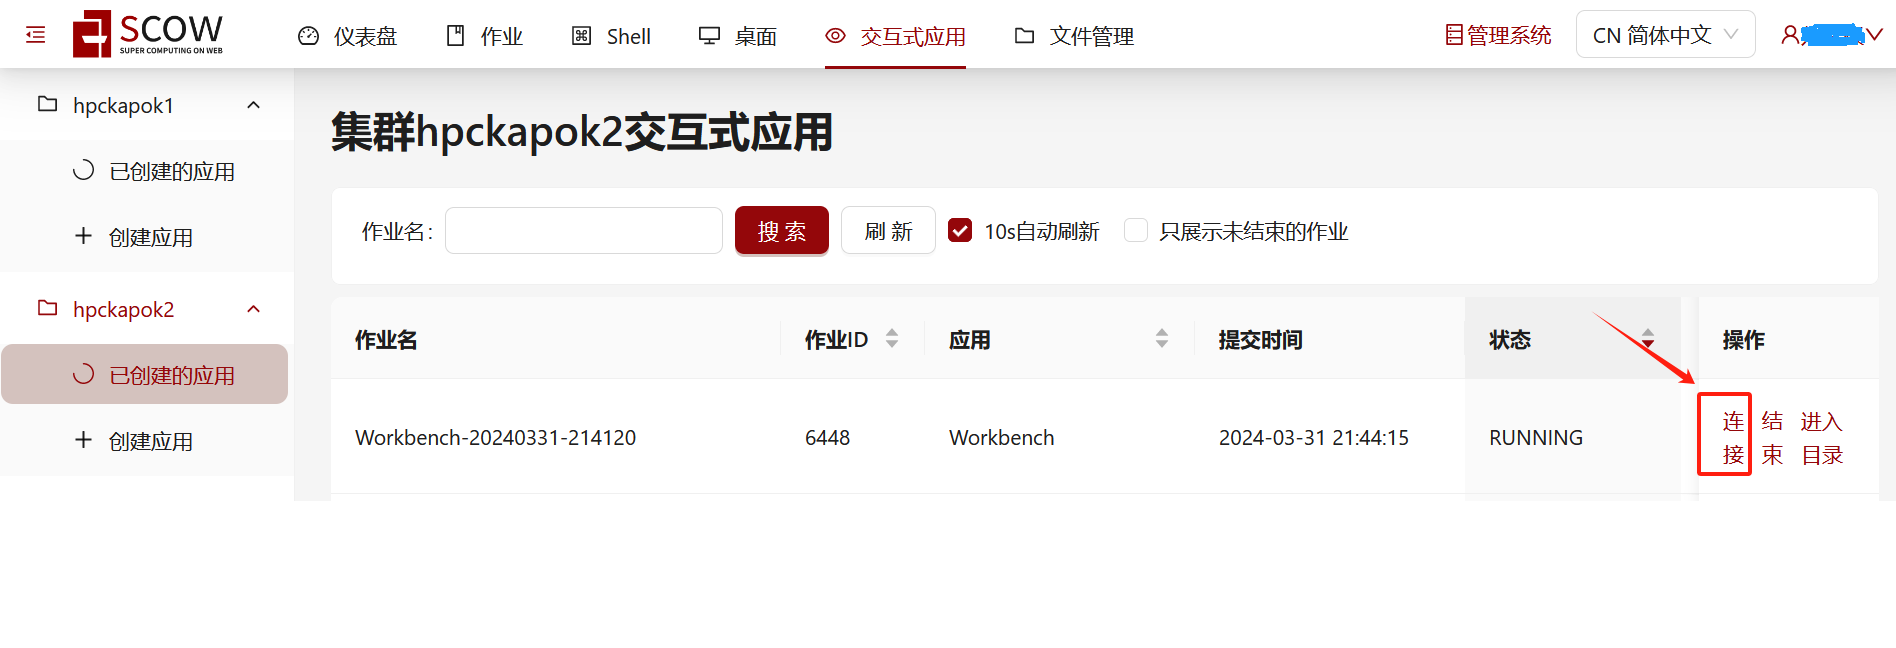
Task: Open 桌面 menu item
Action: click(738, 36)
